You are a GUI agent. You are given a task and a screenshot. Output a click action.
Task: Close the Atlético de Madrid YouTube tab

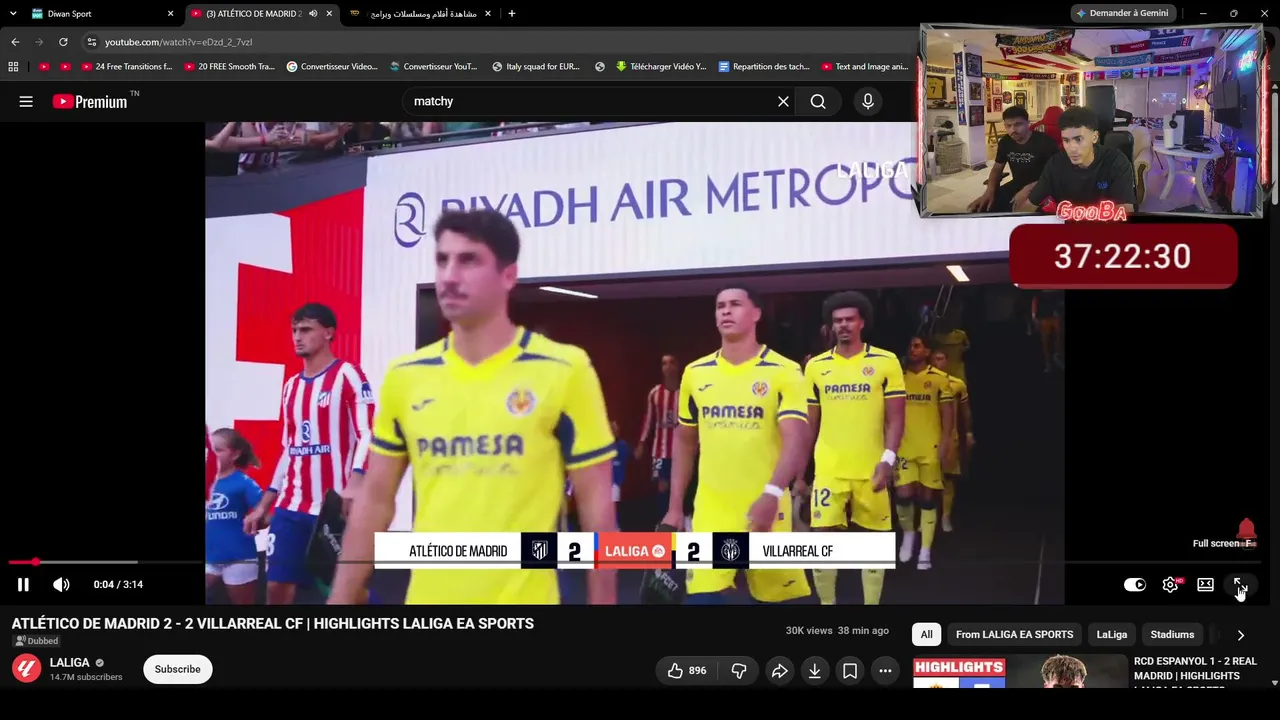[x=329, y=14]
